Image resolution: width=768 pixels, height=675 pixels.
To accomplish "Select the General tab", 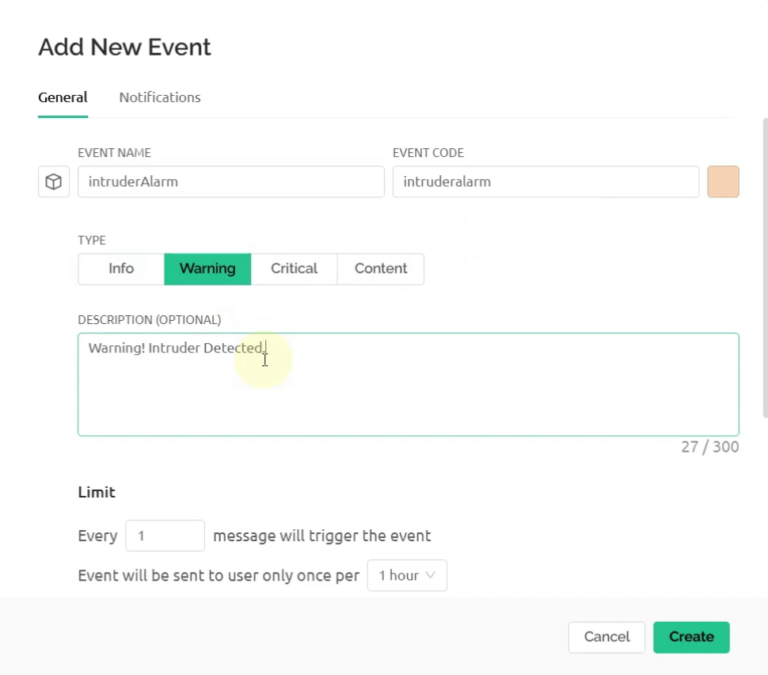I will click(x=63, y=97).
